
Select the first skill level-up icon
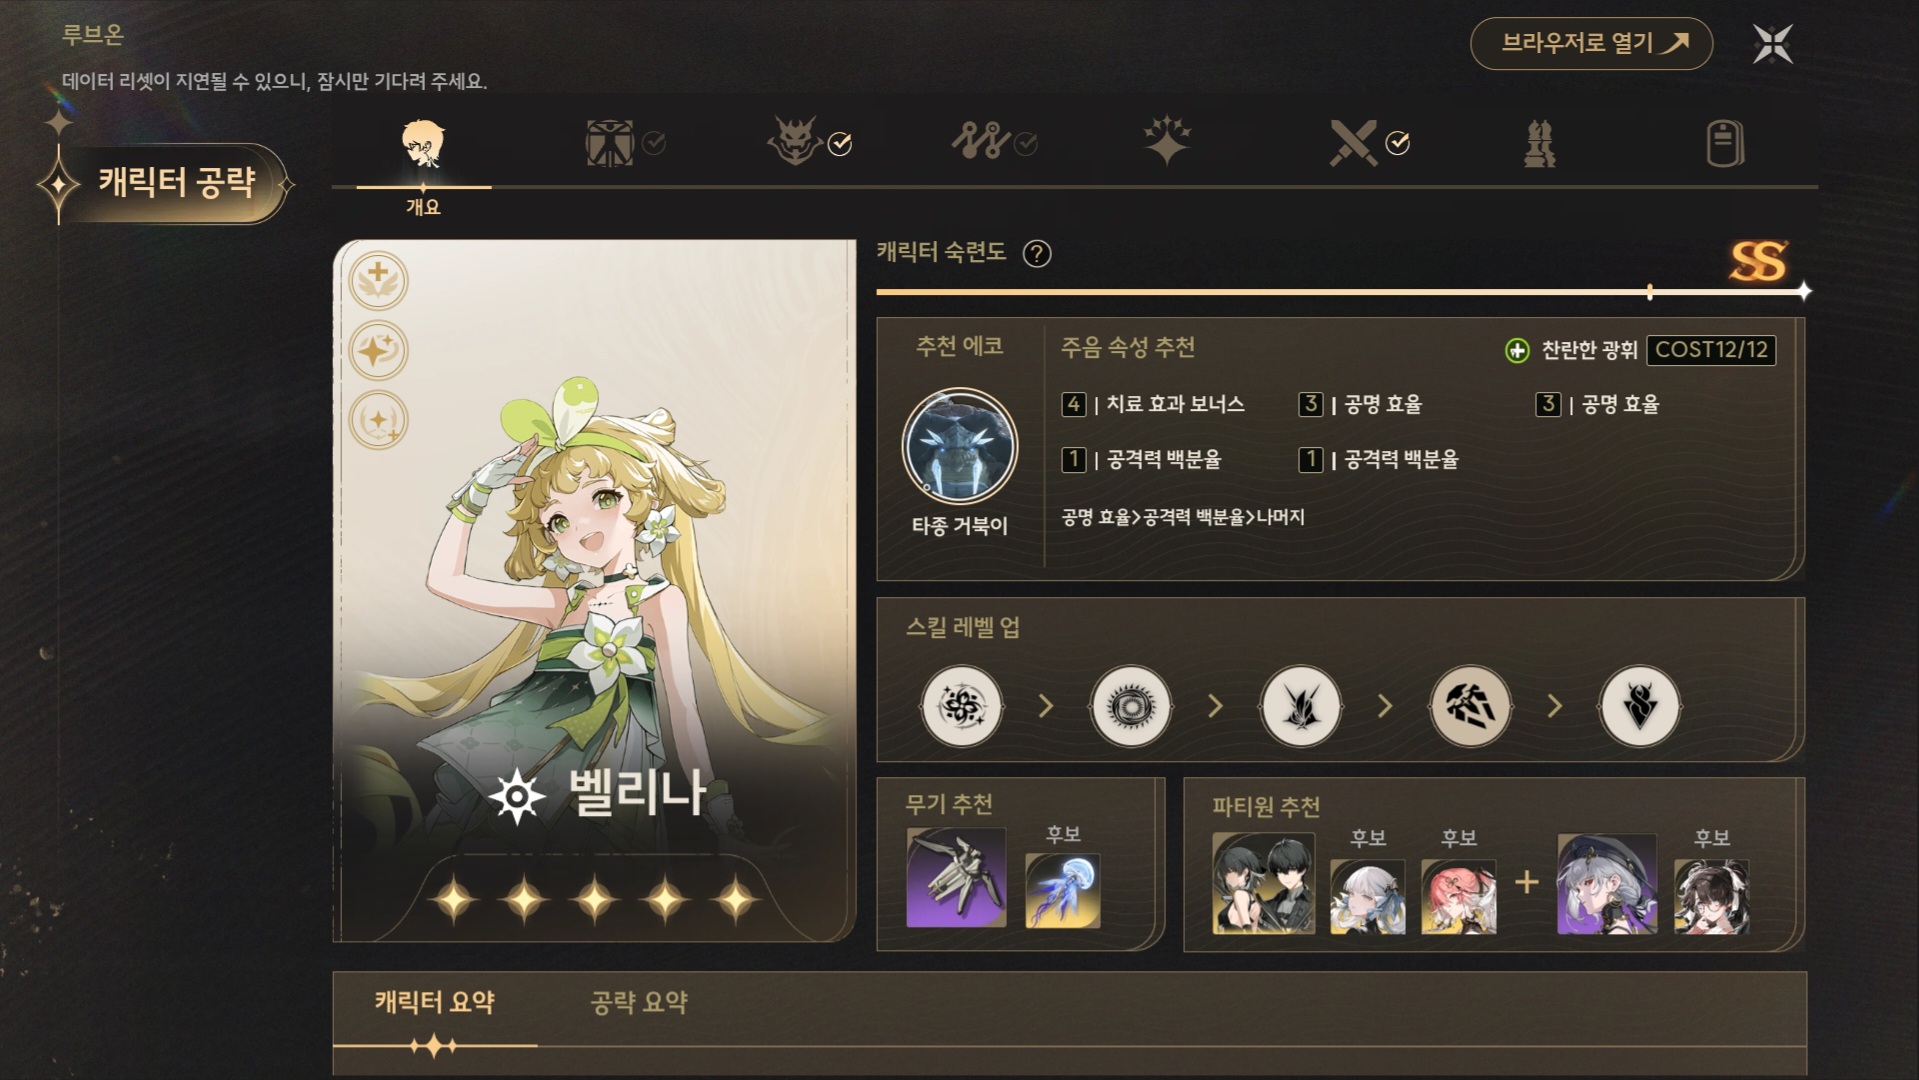(961, 706)
